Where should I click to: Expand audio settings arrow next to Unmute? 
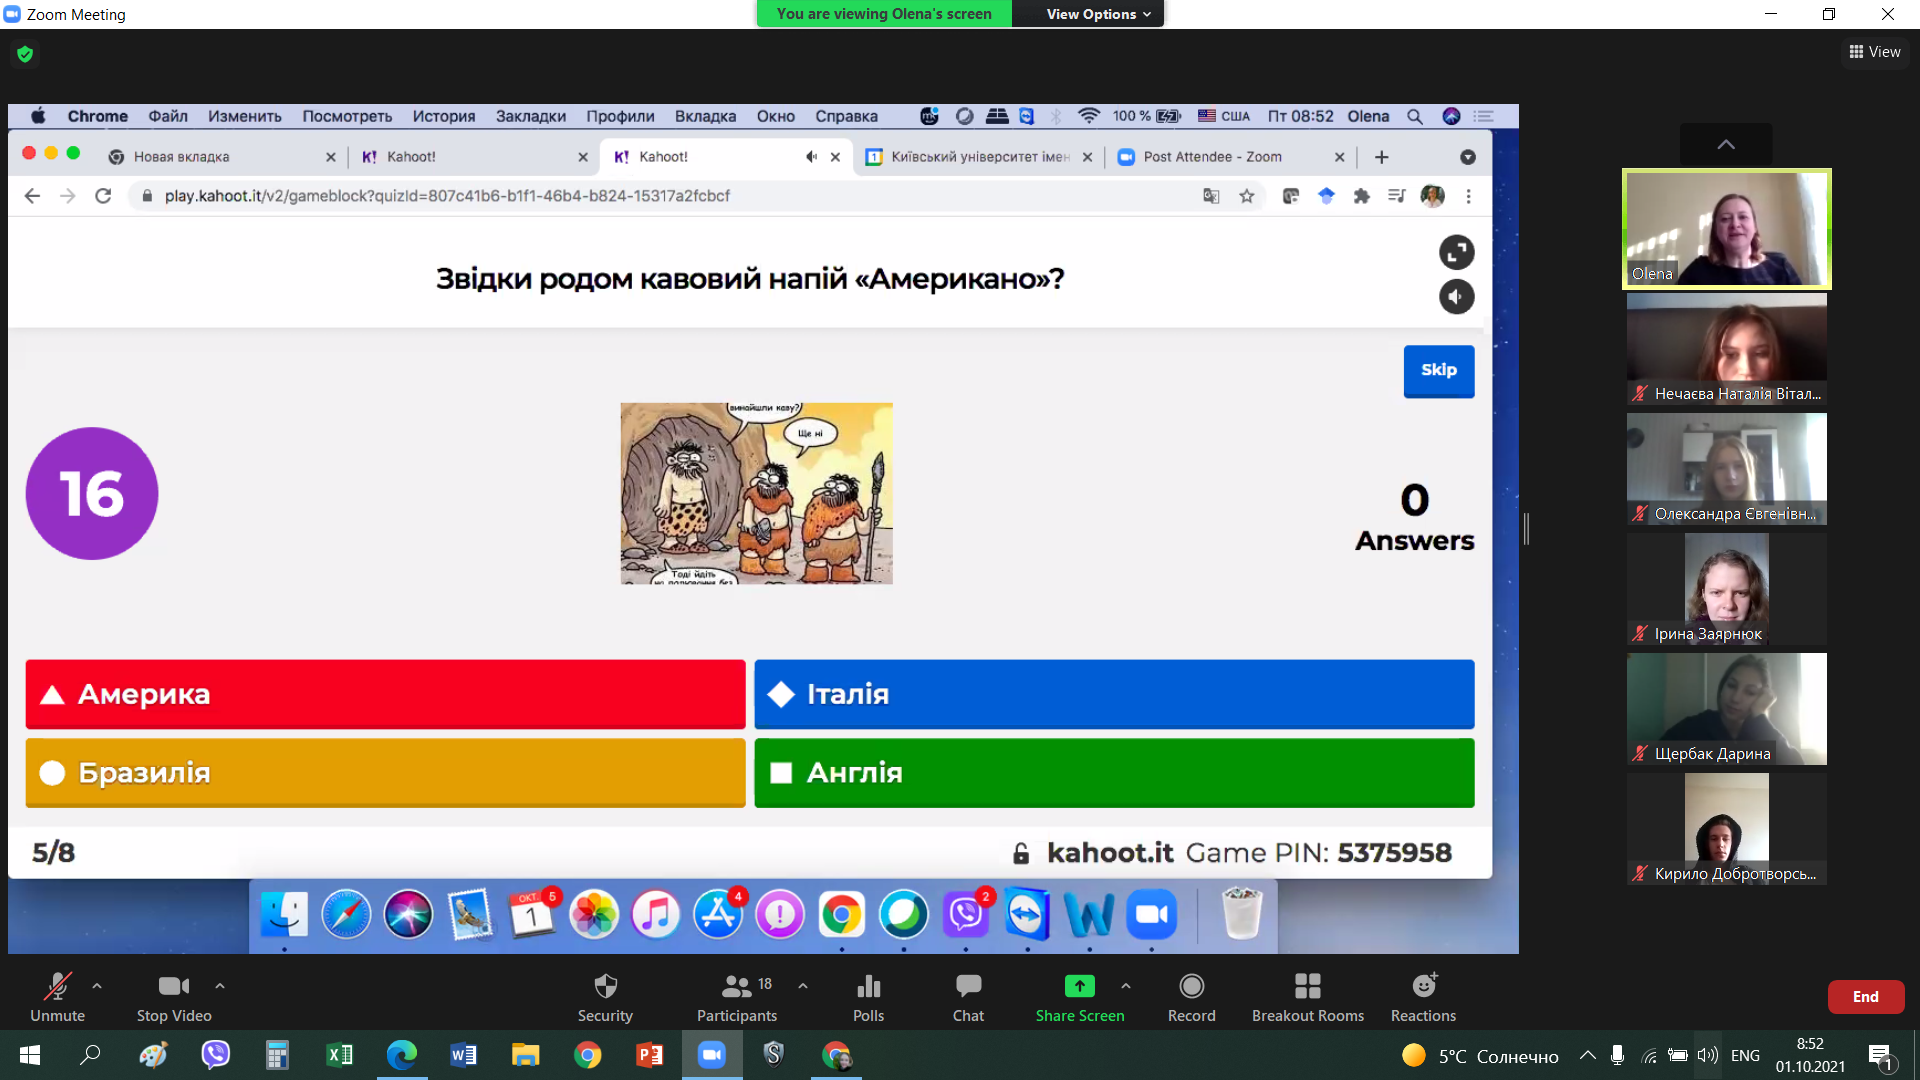[x=97, y=986]
